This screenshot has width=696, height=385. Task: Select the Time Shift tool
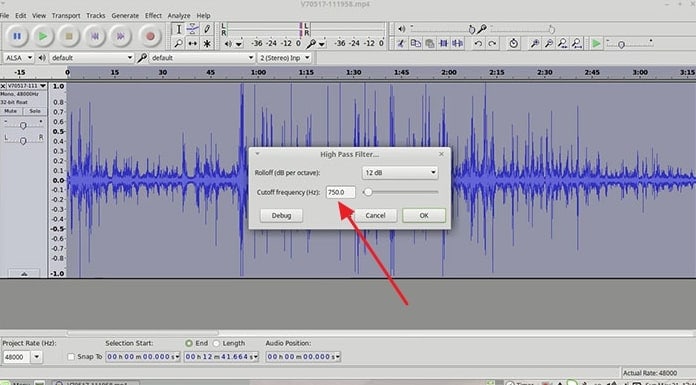click(x=193, y=44)
